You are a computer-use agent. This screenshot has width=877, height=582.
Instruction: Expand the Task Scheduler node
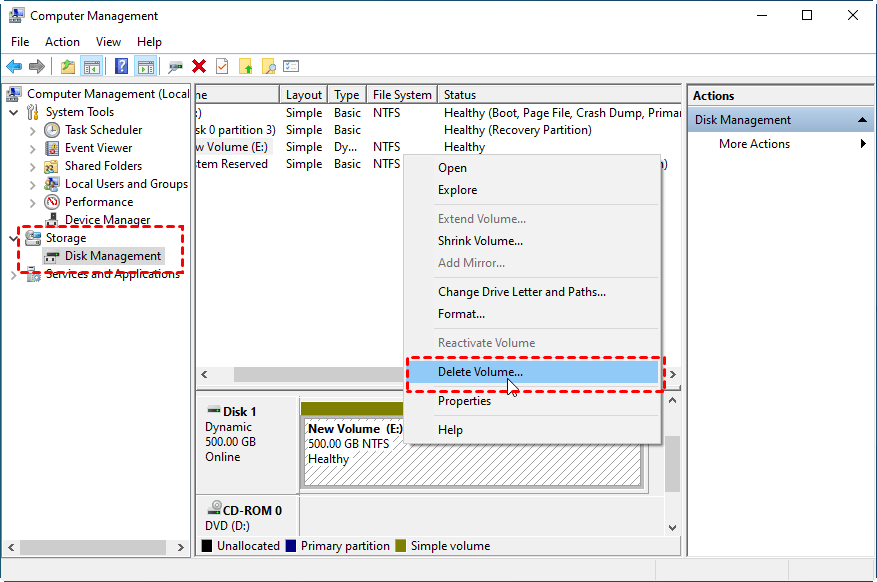[x=32, y=131]
